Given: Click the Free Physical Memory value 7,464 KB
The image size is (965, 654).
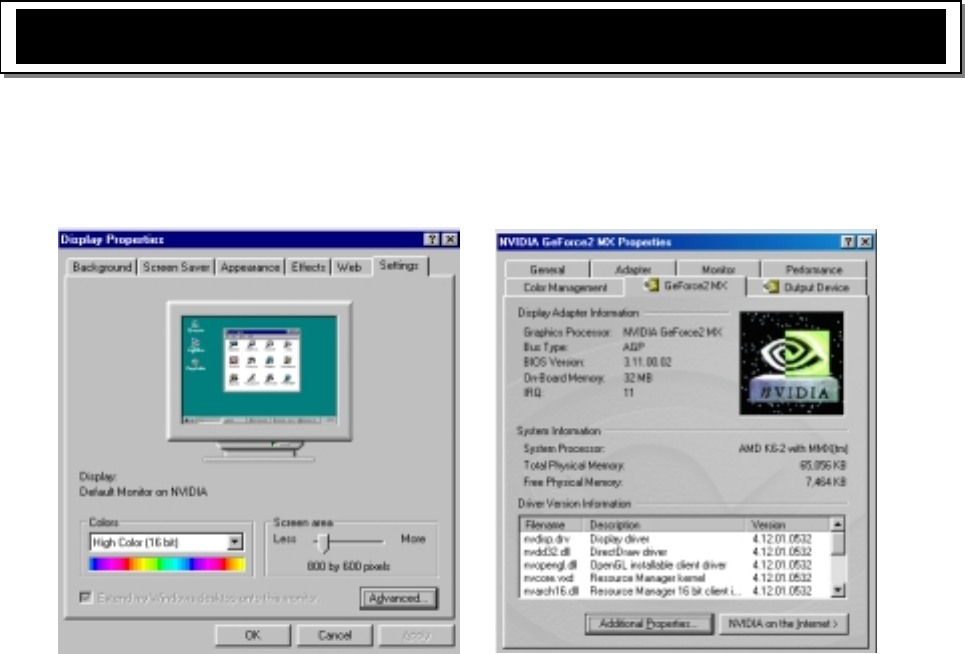Looking at the screenshot, I should point(826,482).
